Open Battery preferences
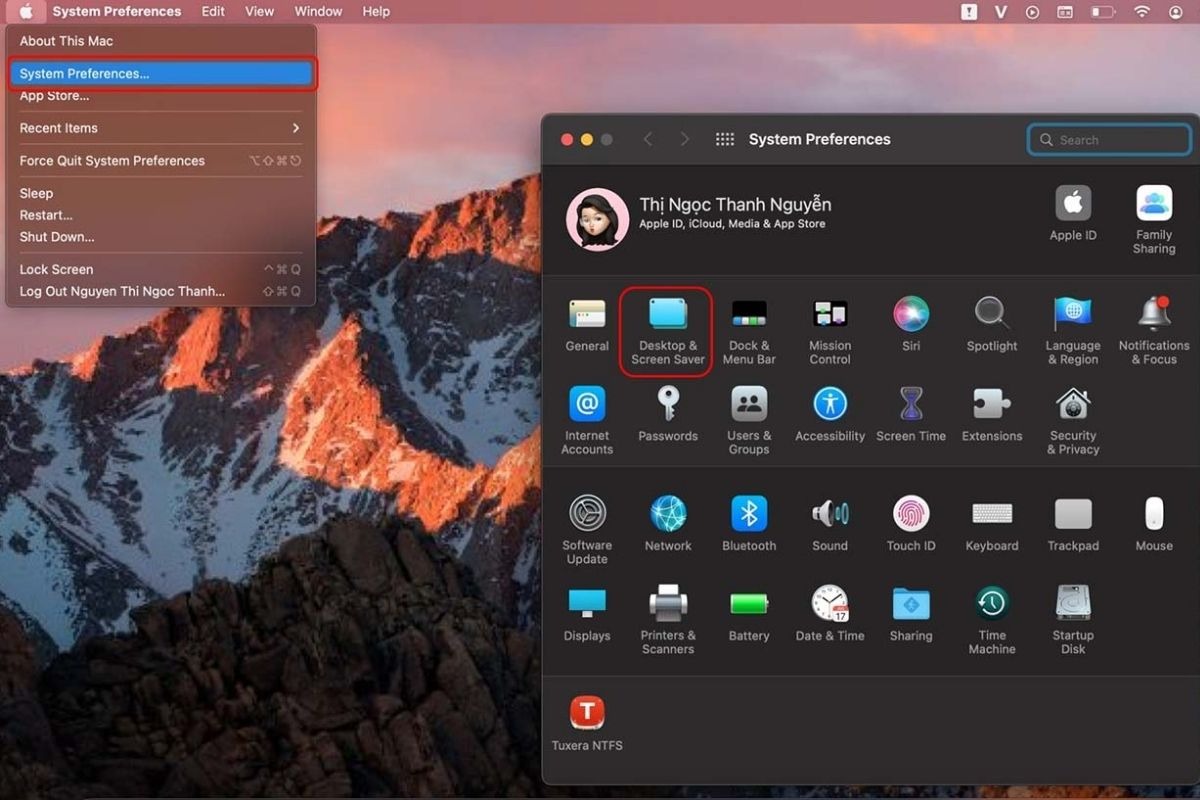The height and width of the screenshot is (800, 1200). click(749, 615)
